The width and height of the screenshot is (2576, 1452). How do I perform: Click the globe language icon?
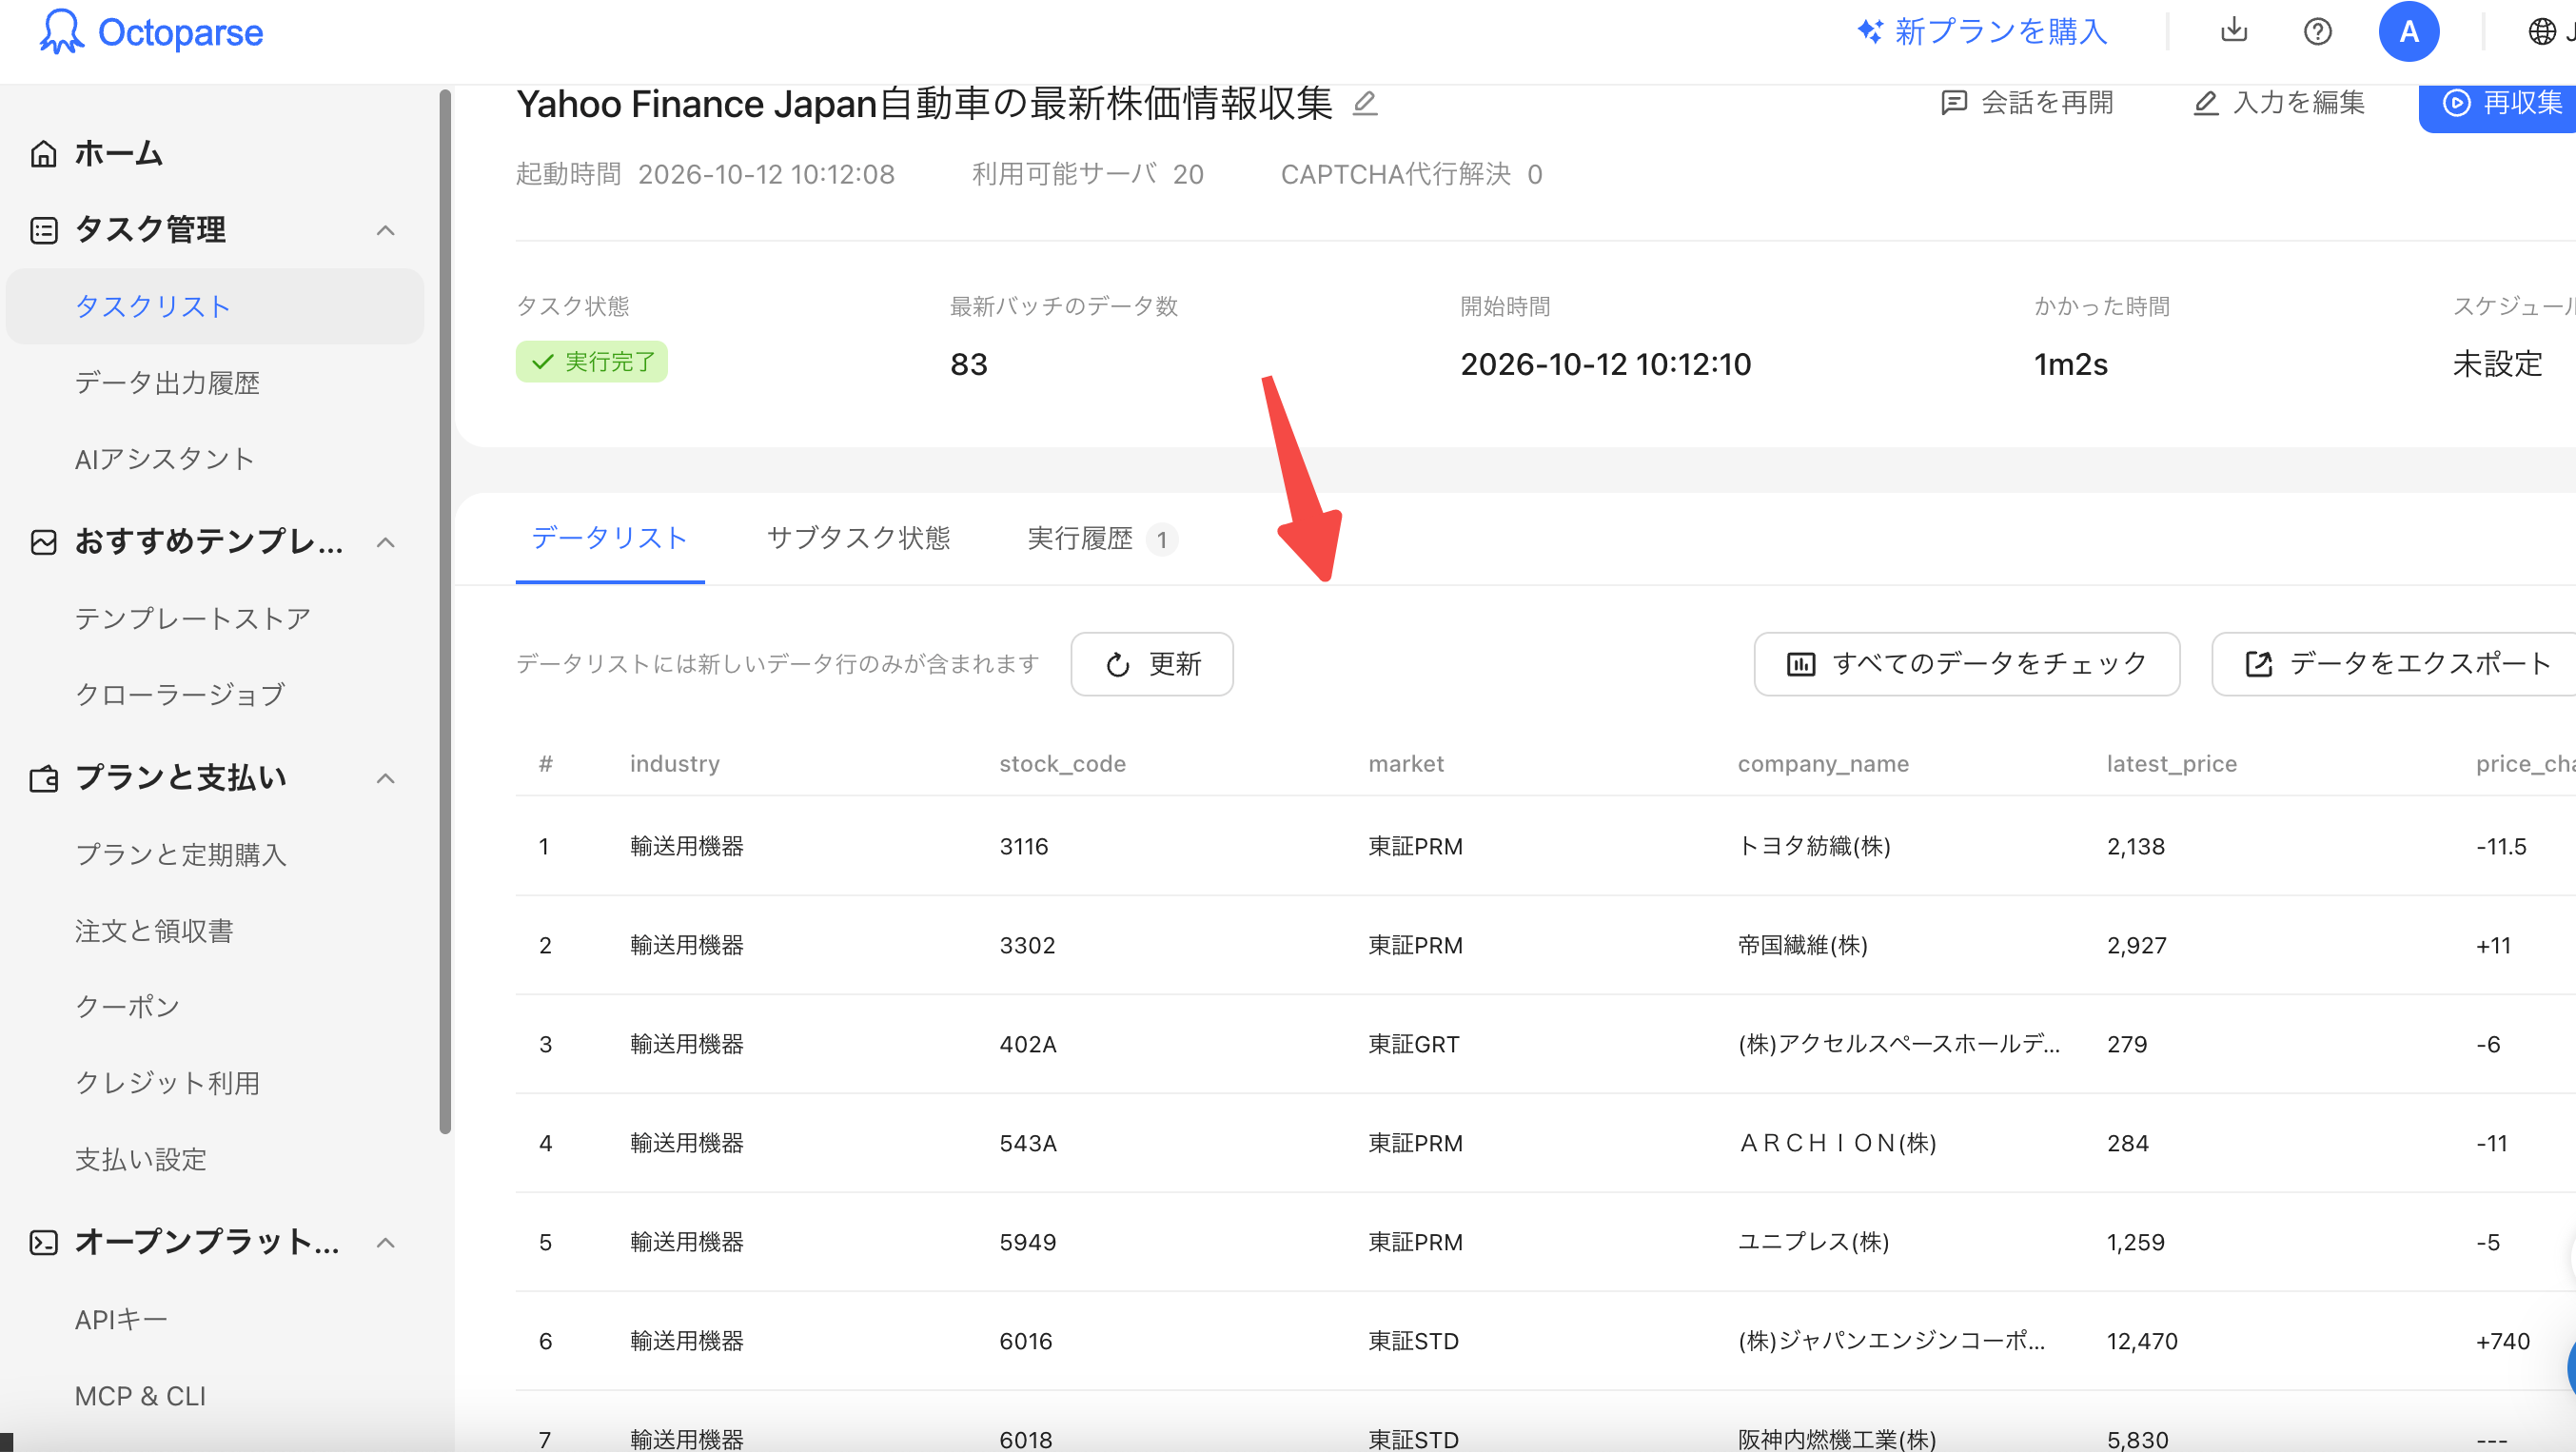click(2542, 32)
